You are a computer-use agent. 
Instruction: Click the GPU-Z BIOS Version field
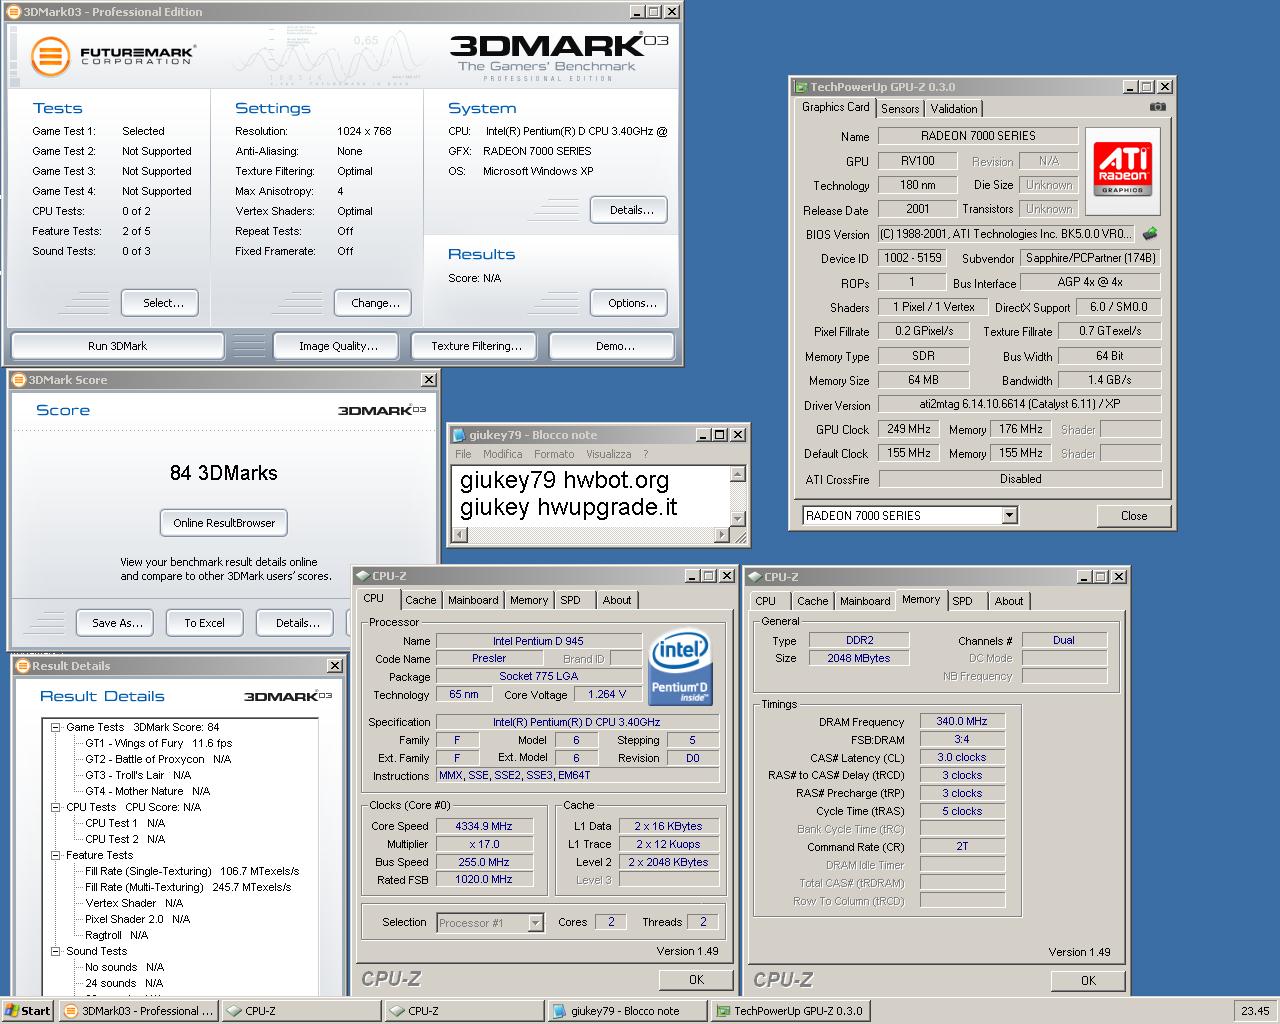(x=1007, y=234)
